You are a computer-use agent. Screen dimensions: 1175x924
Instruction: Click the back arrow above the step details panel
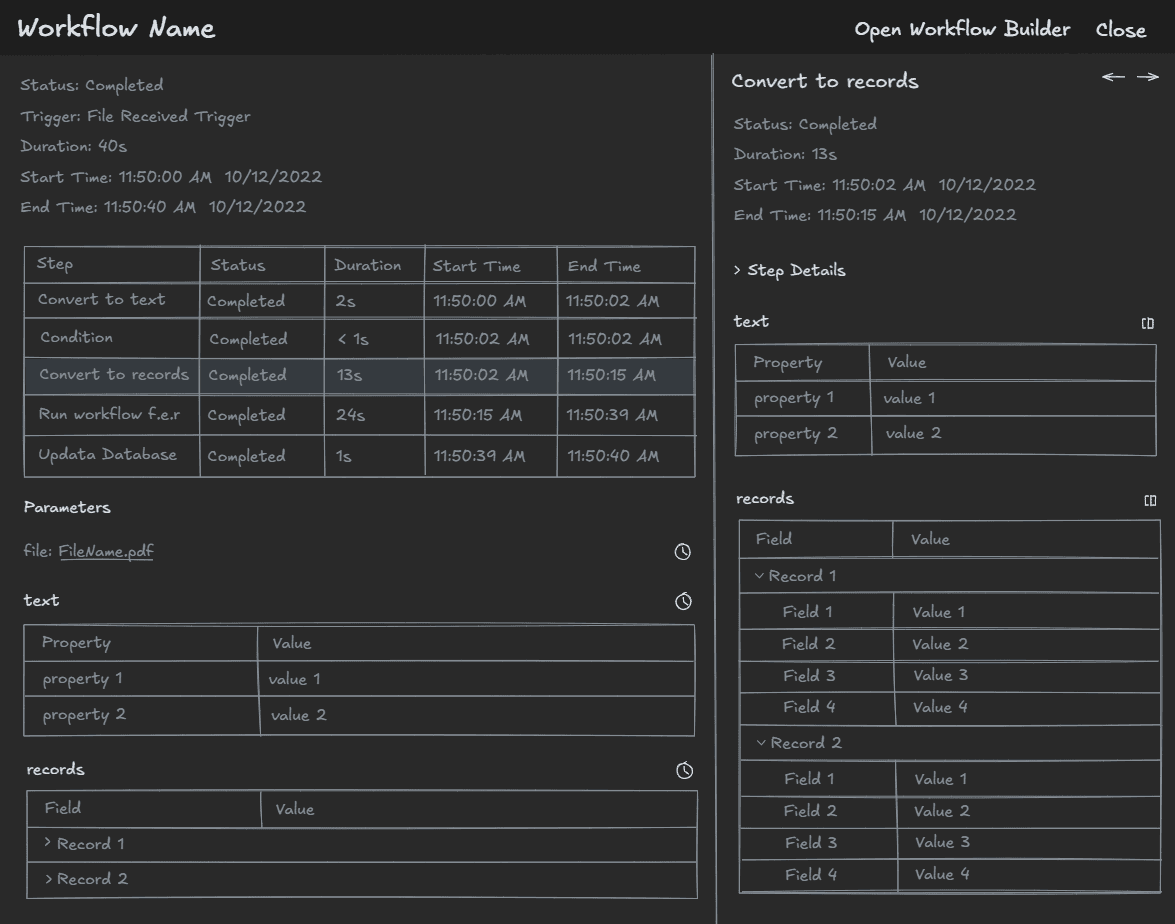click(x=1112, y=76)
